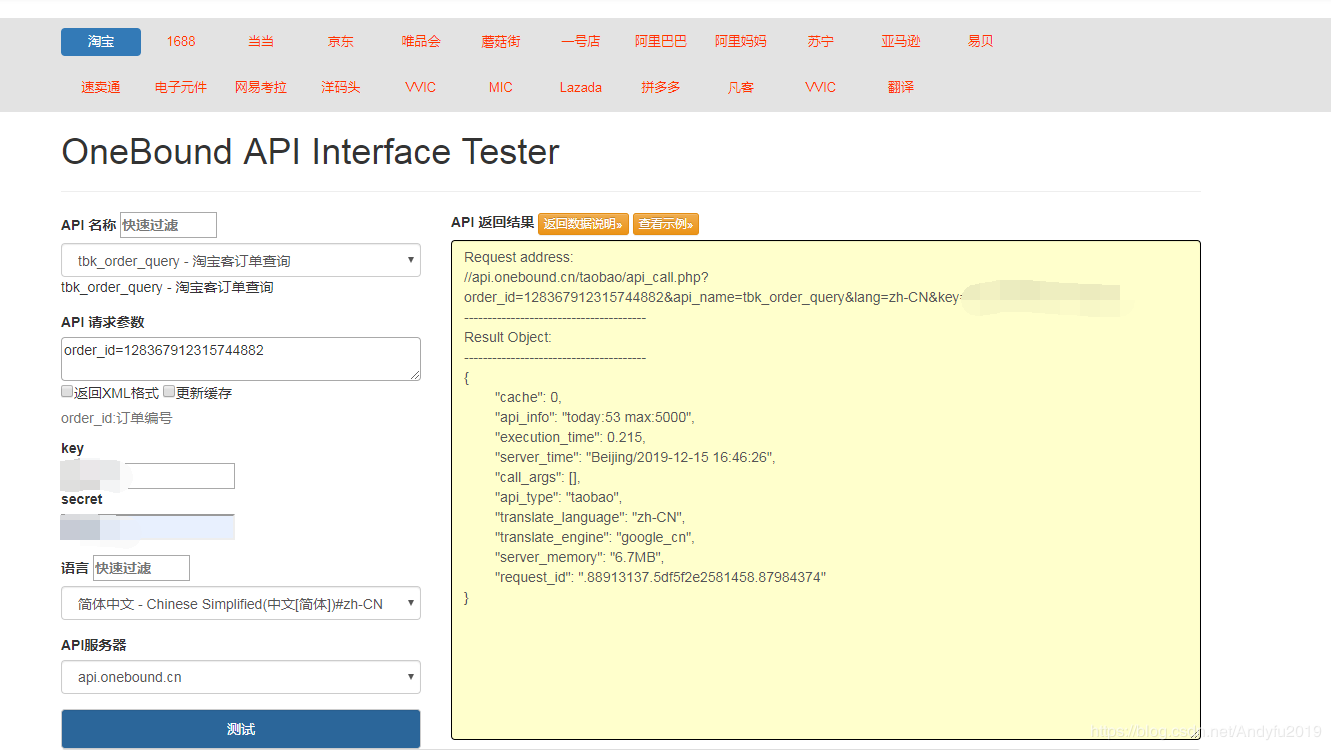
Task: Open the 返回数据说明» button
Action: tap(584, 224)
